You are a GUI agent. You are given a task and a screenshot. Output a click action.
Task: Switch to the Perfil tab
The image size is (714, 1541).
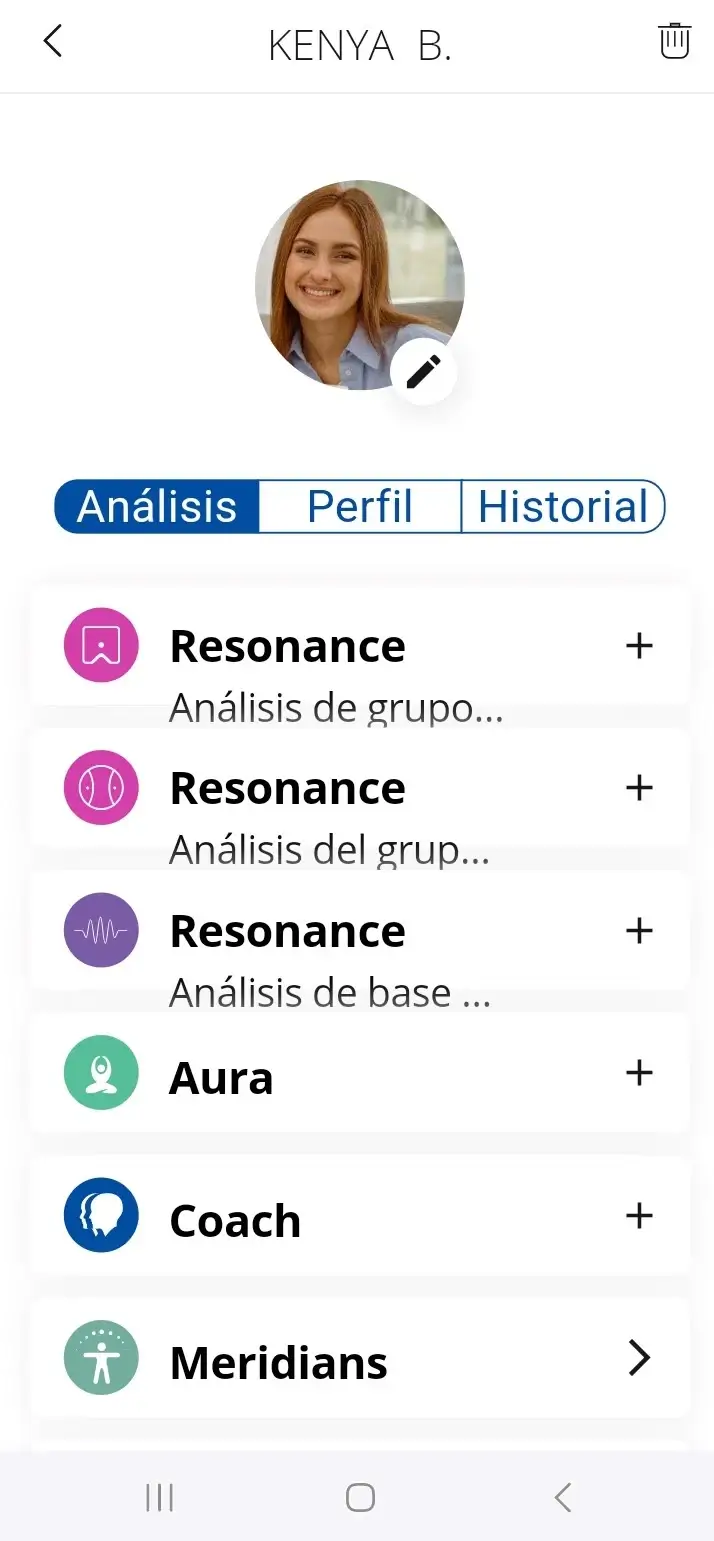[360, 507]
